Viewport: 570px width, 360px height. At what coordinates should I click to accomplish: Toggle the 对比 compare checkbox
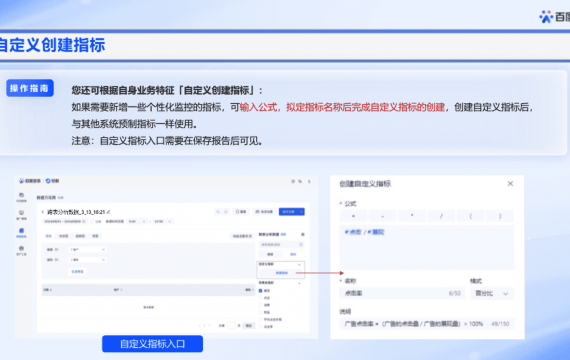(x=92, y=221)
